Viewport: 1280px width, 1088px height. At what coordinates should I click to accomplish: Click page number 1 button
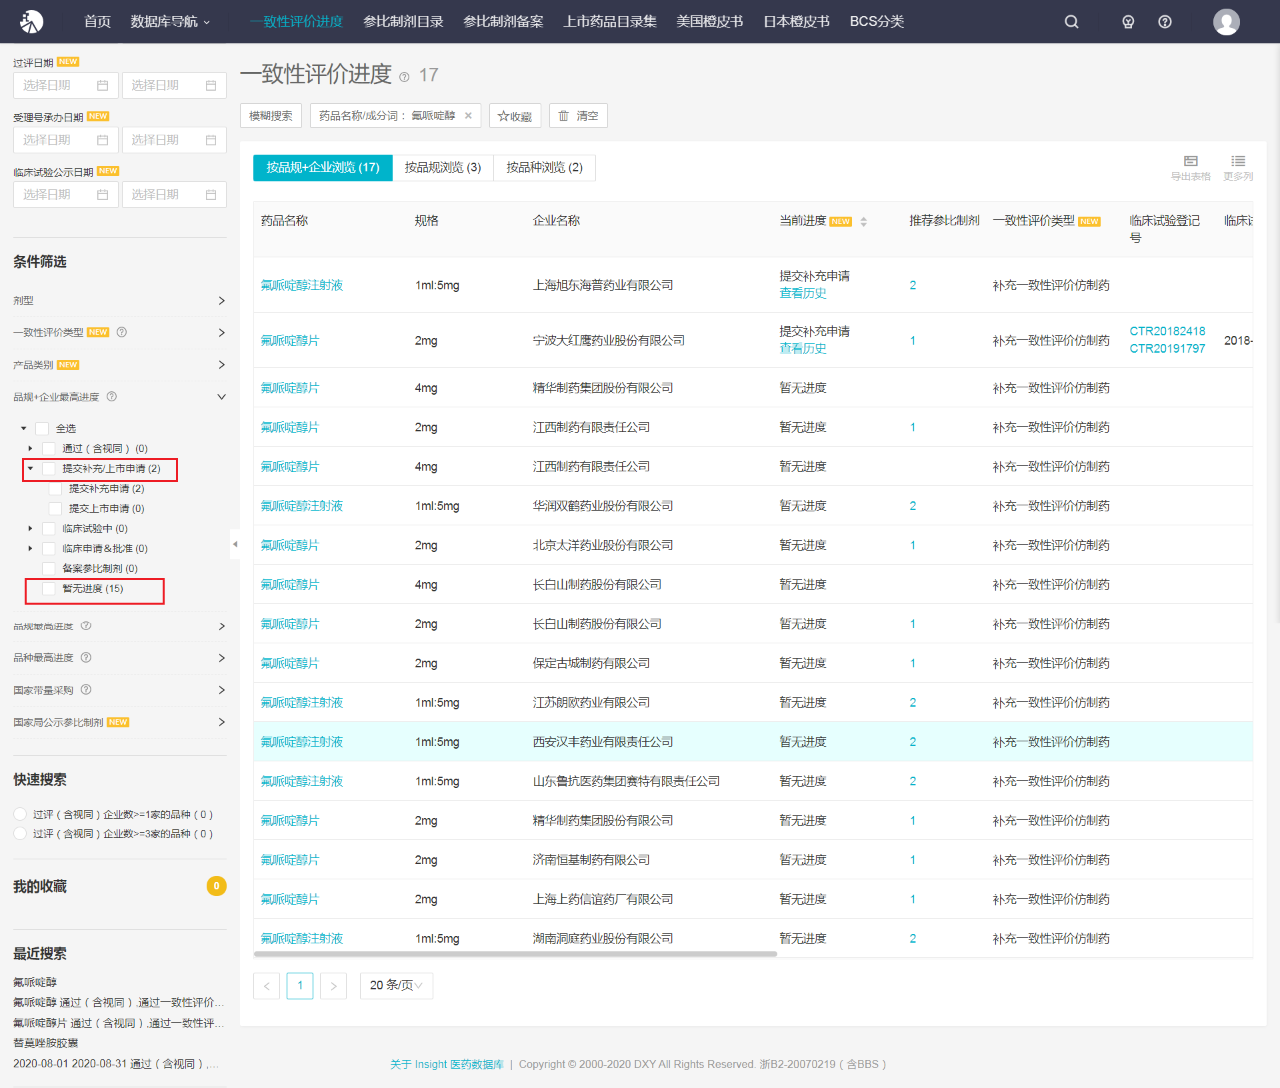[300, 986]
